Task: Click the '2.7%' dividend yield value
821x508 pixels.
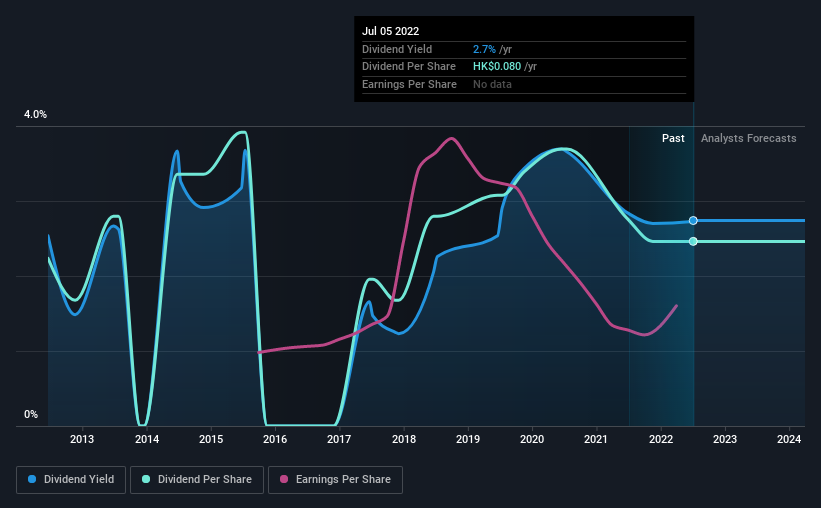Action: 484,49
